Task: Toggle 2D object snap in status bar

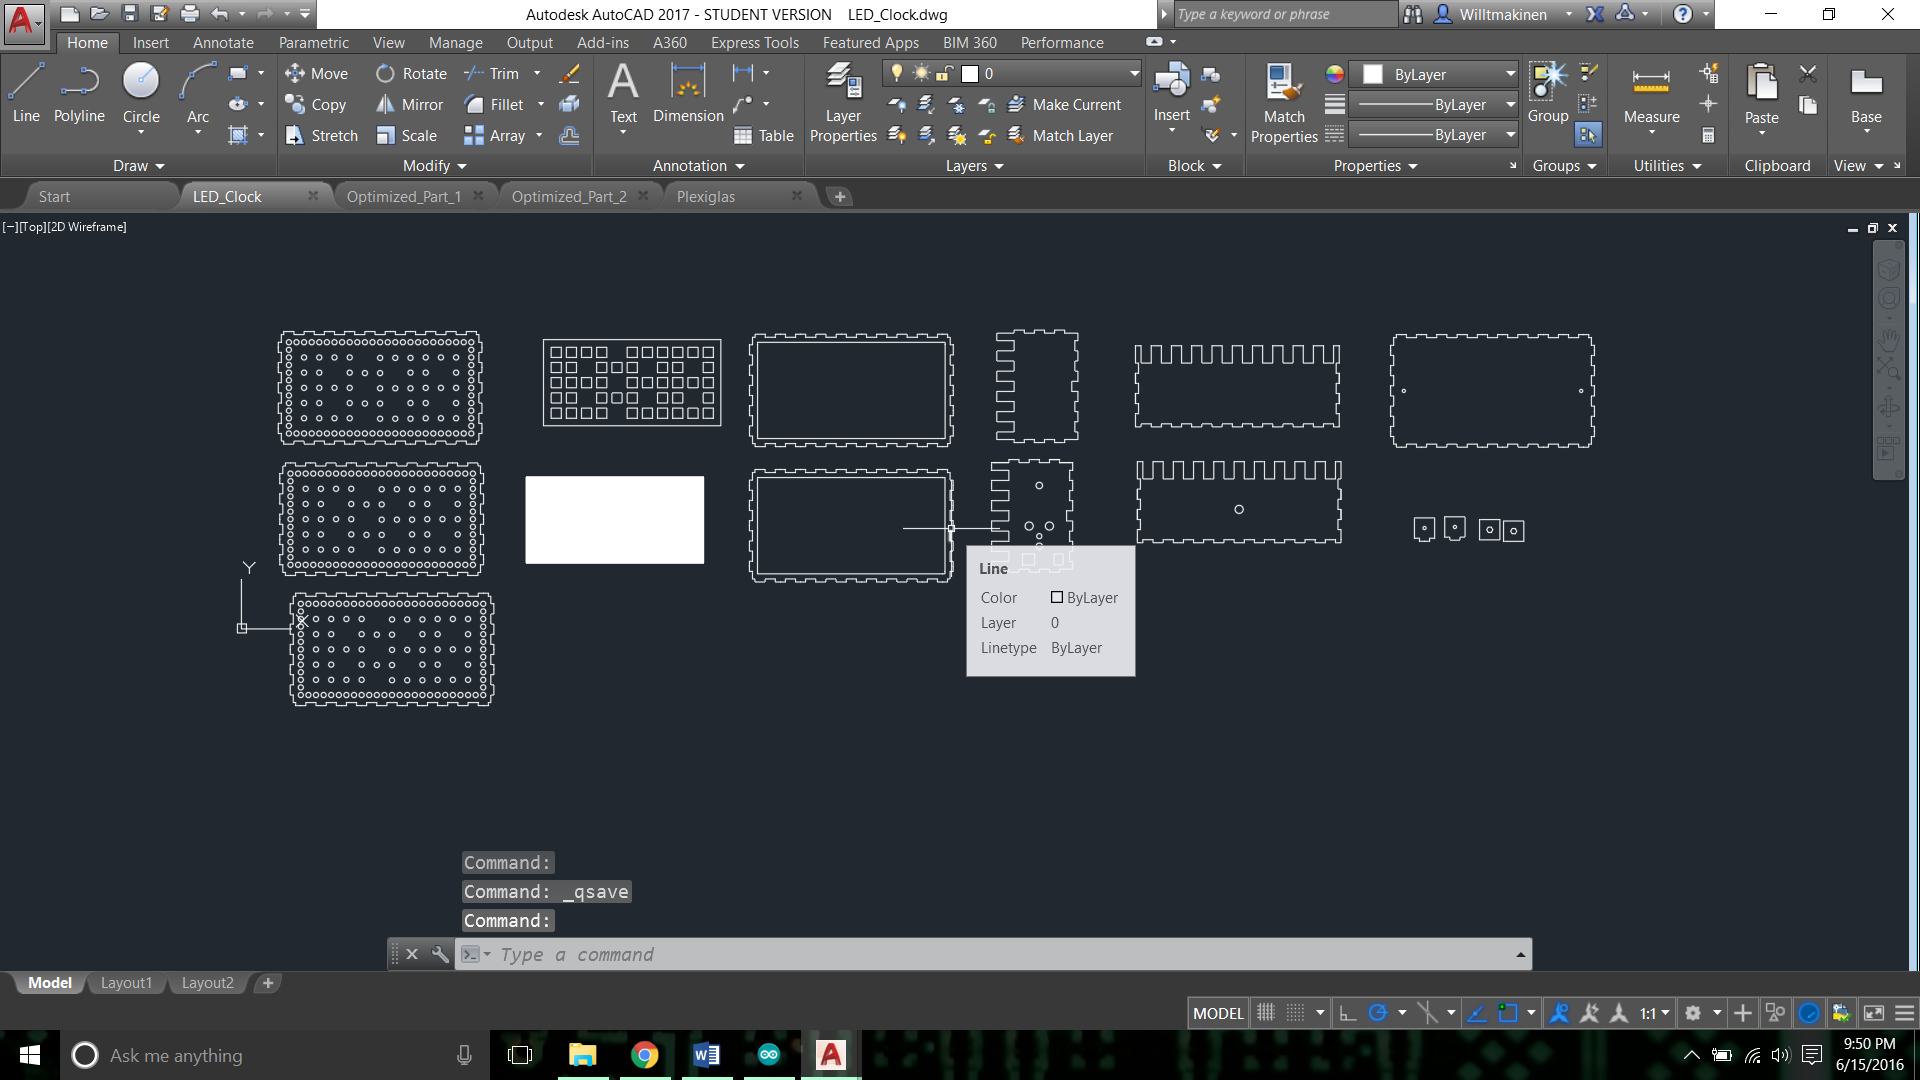Action: tap(1507, 1013)
